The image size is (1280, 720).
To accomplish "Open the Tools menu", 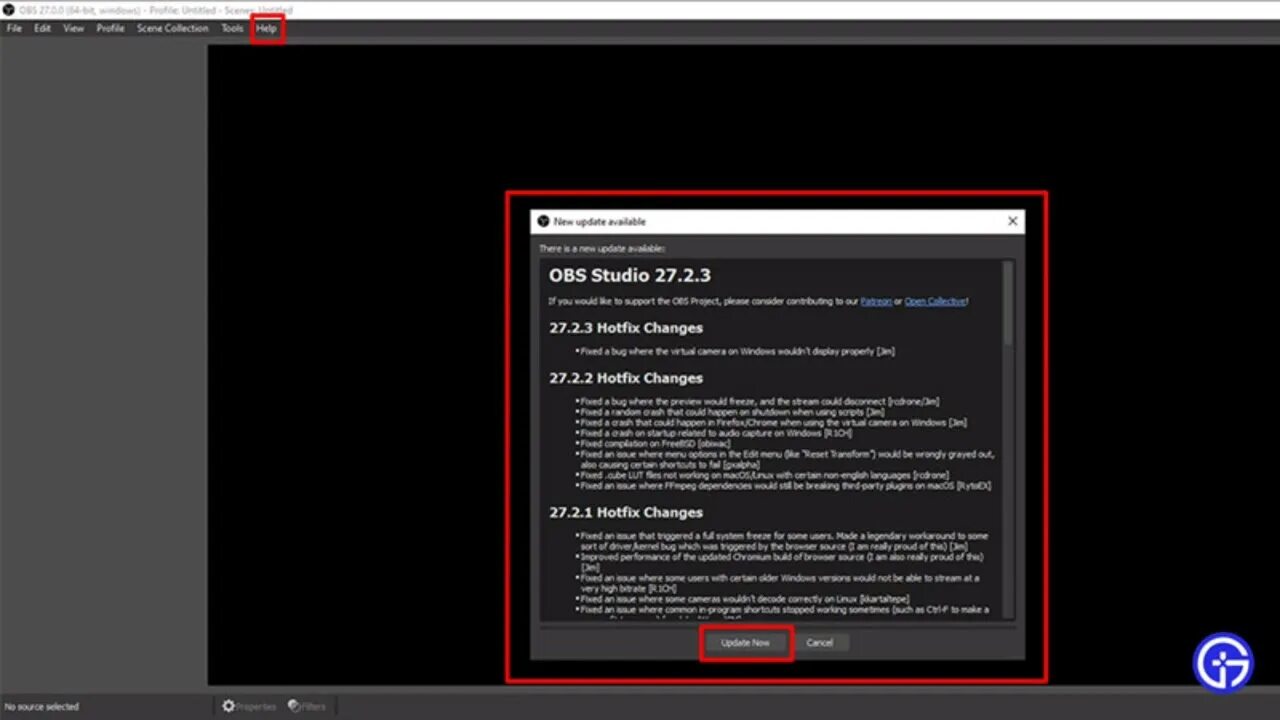I will pyautogui.click(x=232, y=28).
